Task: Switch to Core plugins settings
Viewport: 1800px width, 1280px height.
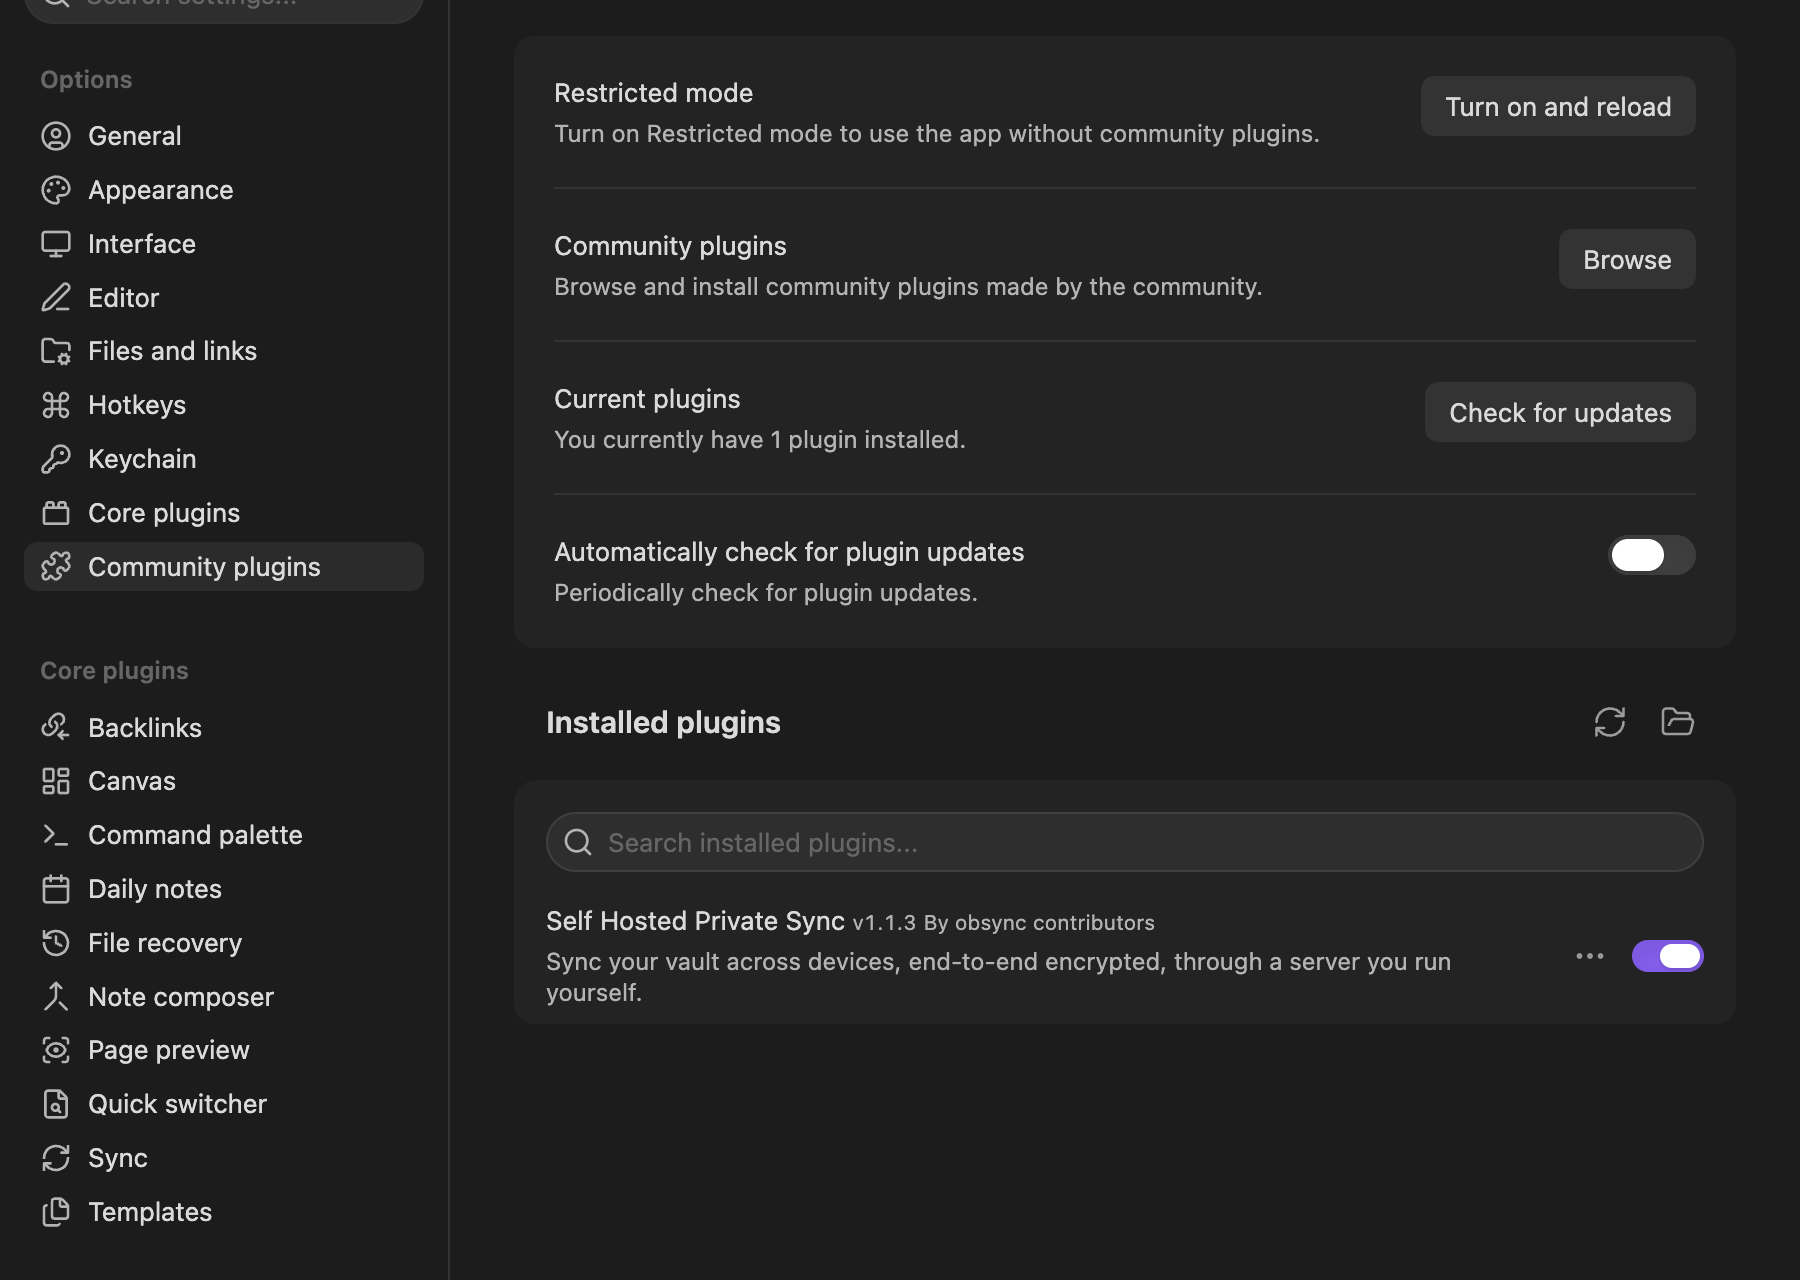Action: click(224, 513)
